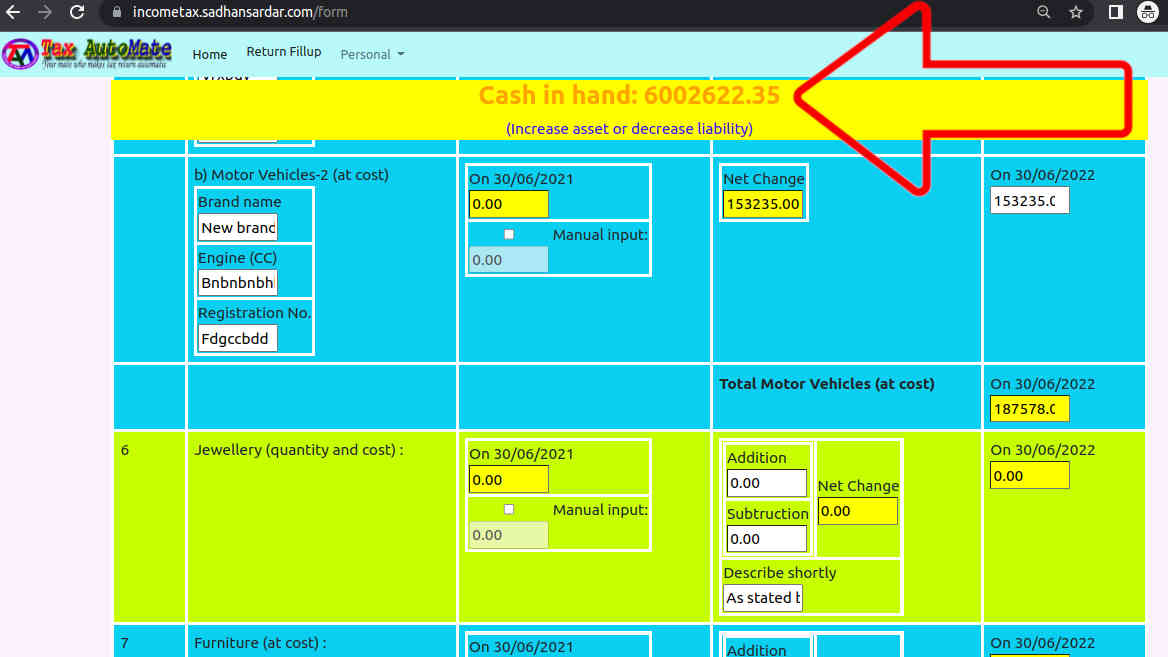
Task: Click the site address in URL bar
Action: (240, 13)
